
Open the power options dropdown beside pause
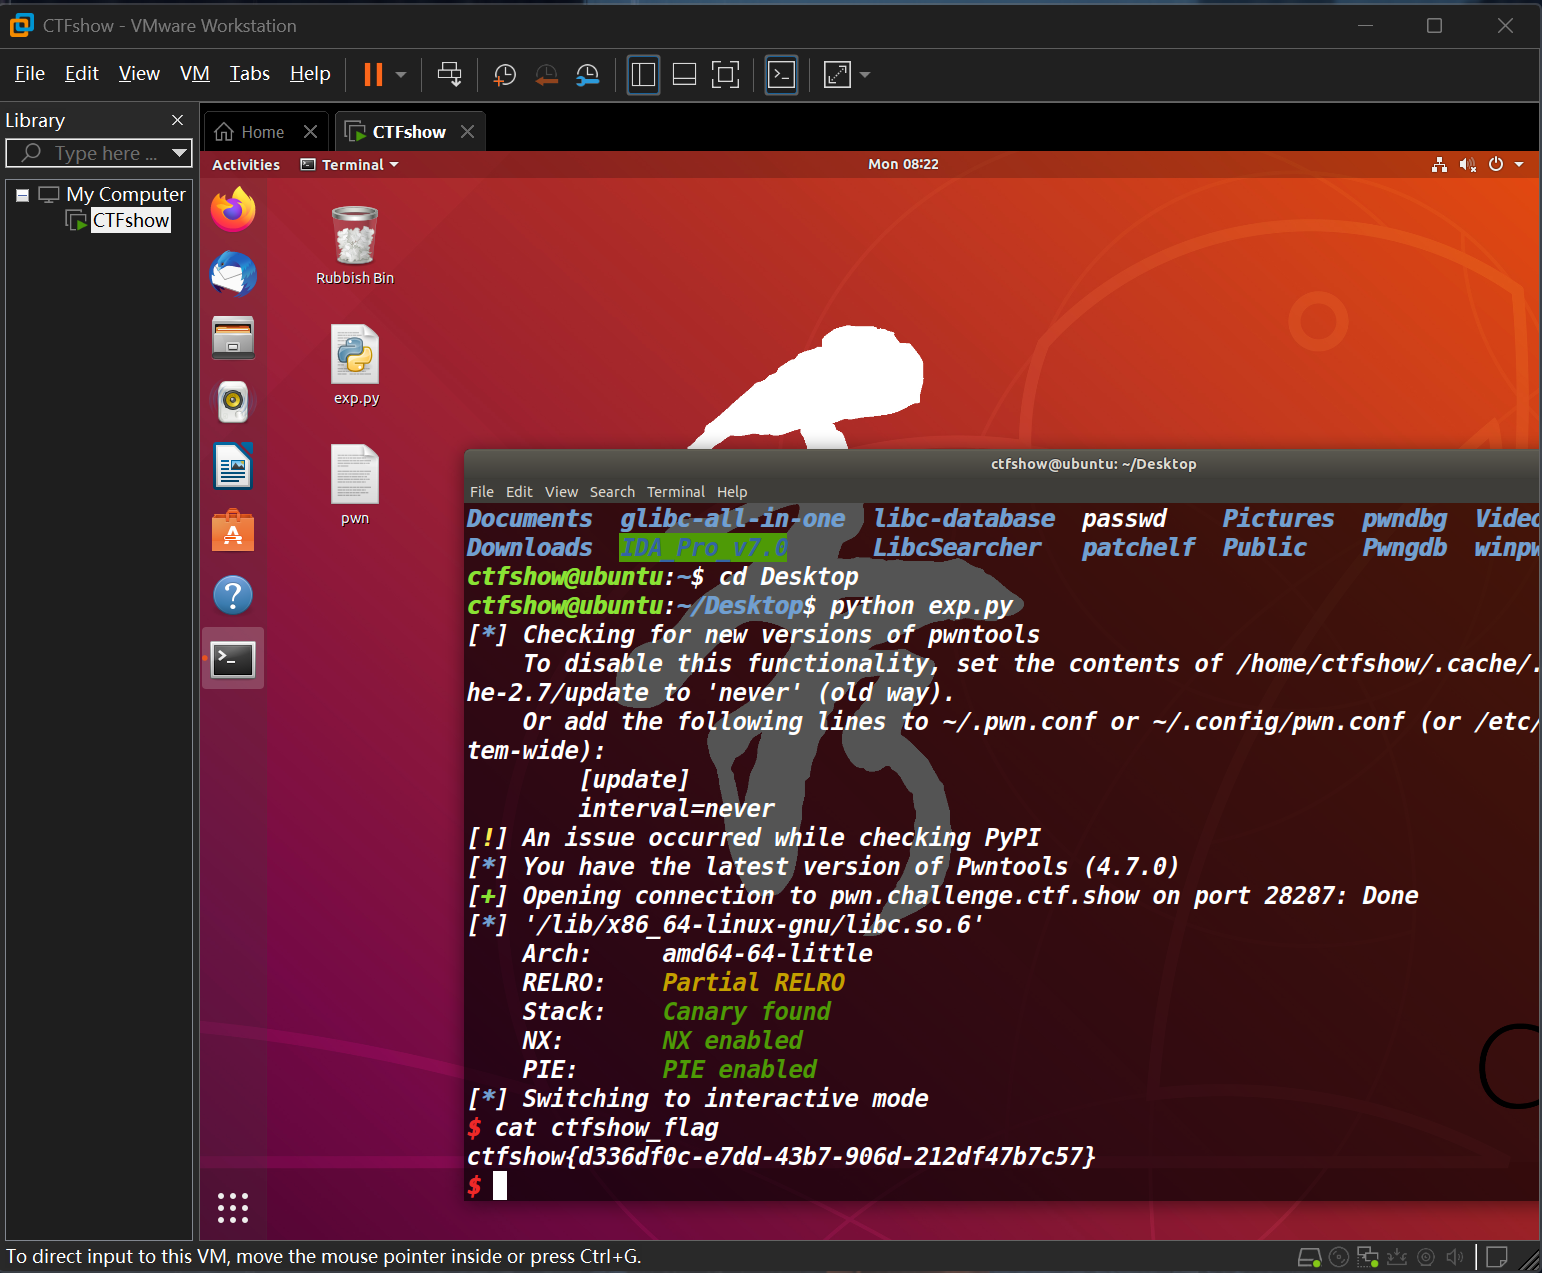coord(401,75)
